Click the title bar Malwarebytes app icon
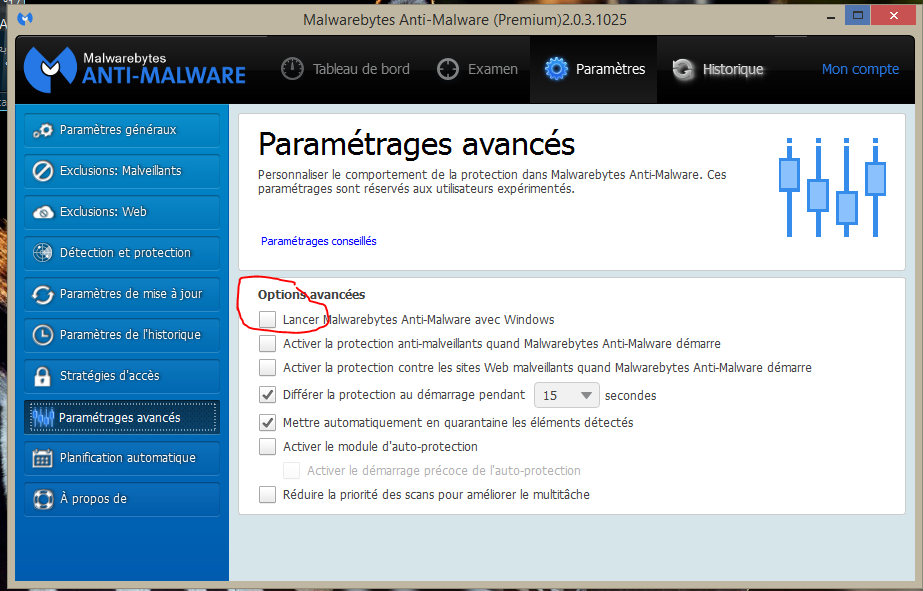Screen dimensions: 923x591 click(25, 19)
